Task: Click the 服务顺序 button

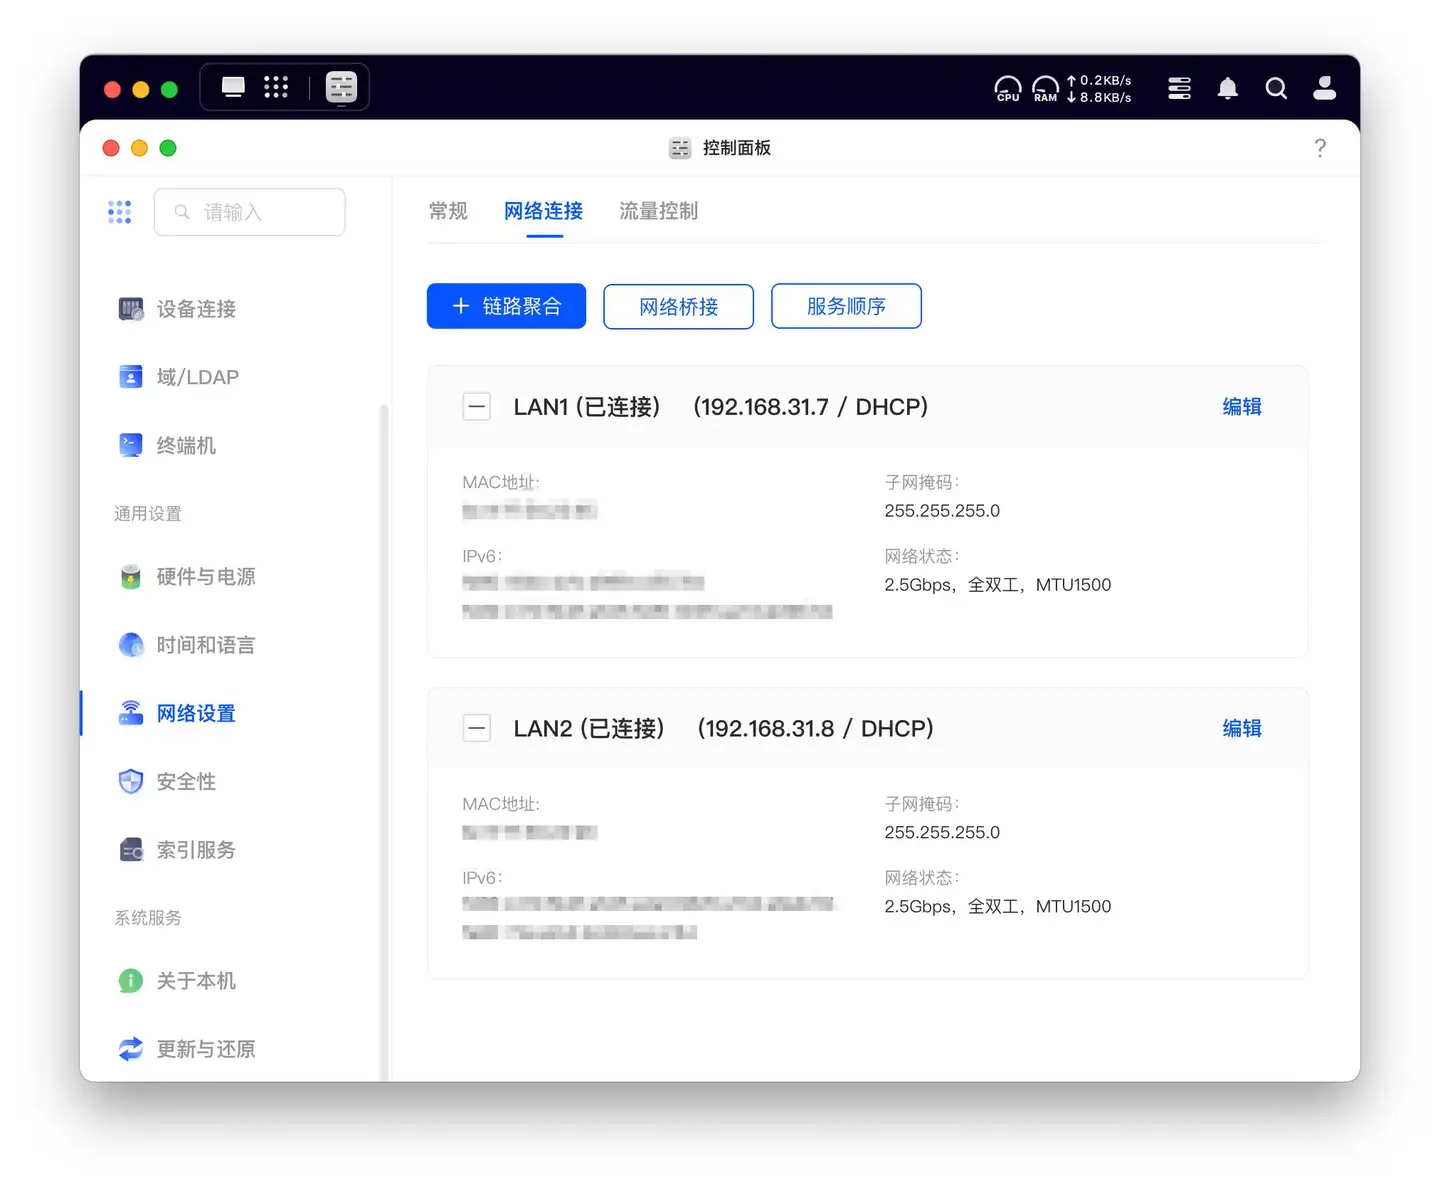Action: pos(846,306)
